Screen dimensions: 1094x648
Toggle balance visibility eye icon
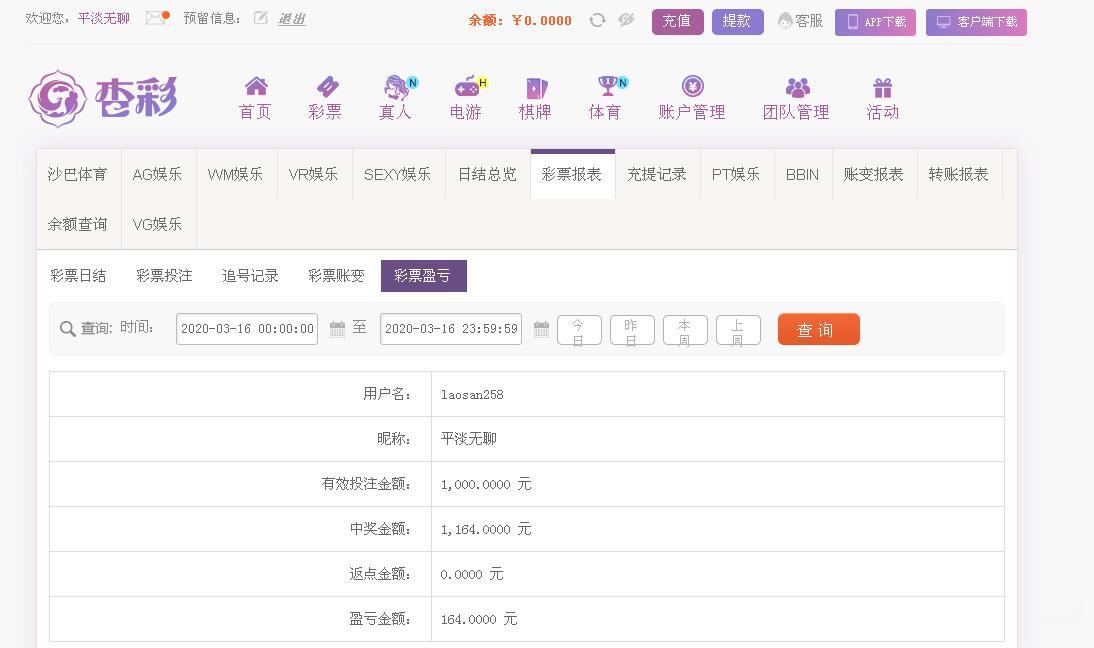pos(626,20)
